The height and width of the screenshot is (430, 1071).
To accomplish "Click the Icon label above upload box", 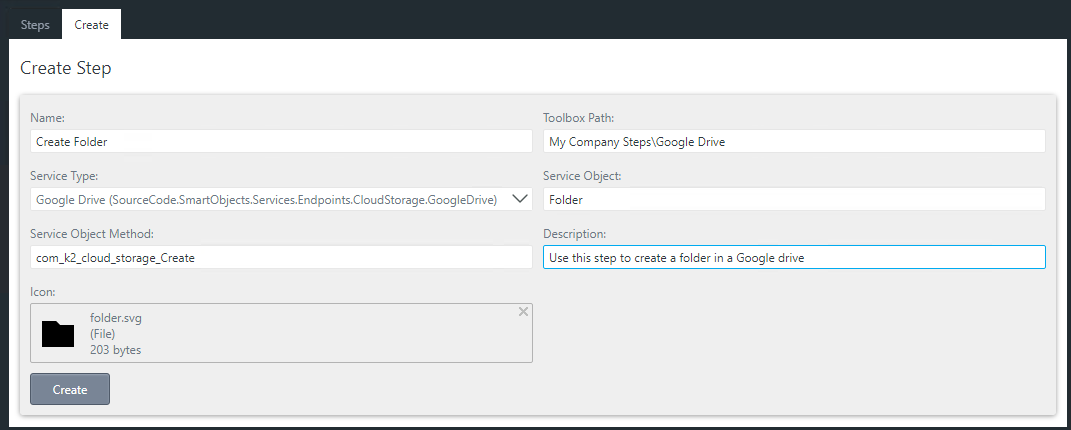I will click(42, 292).
